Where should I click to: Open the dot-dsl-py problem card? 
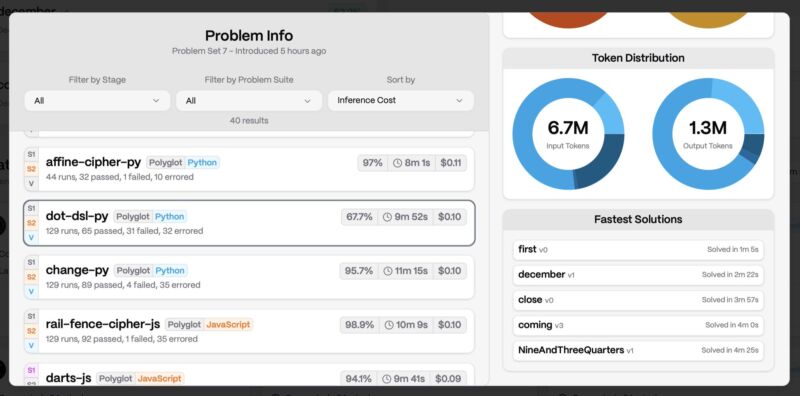(249, 223)
